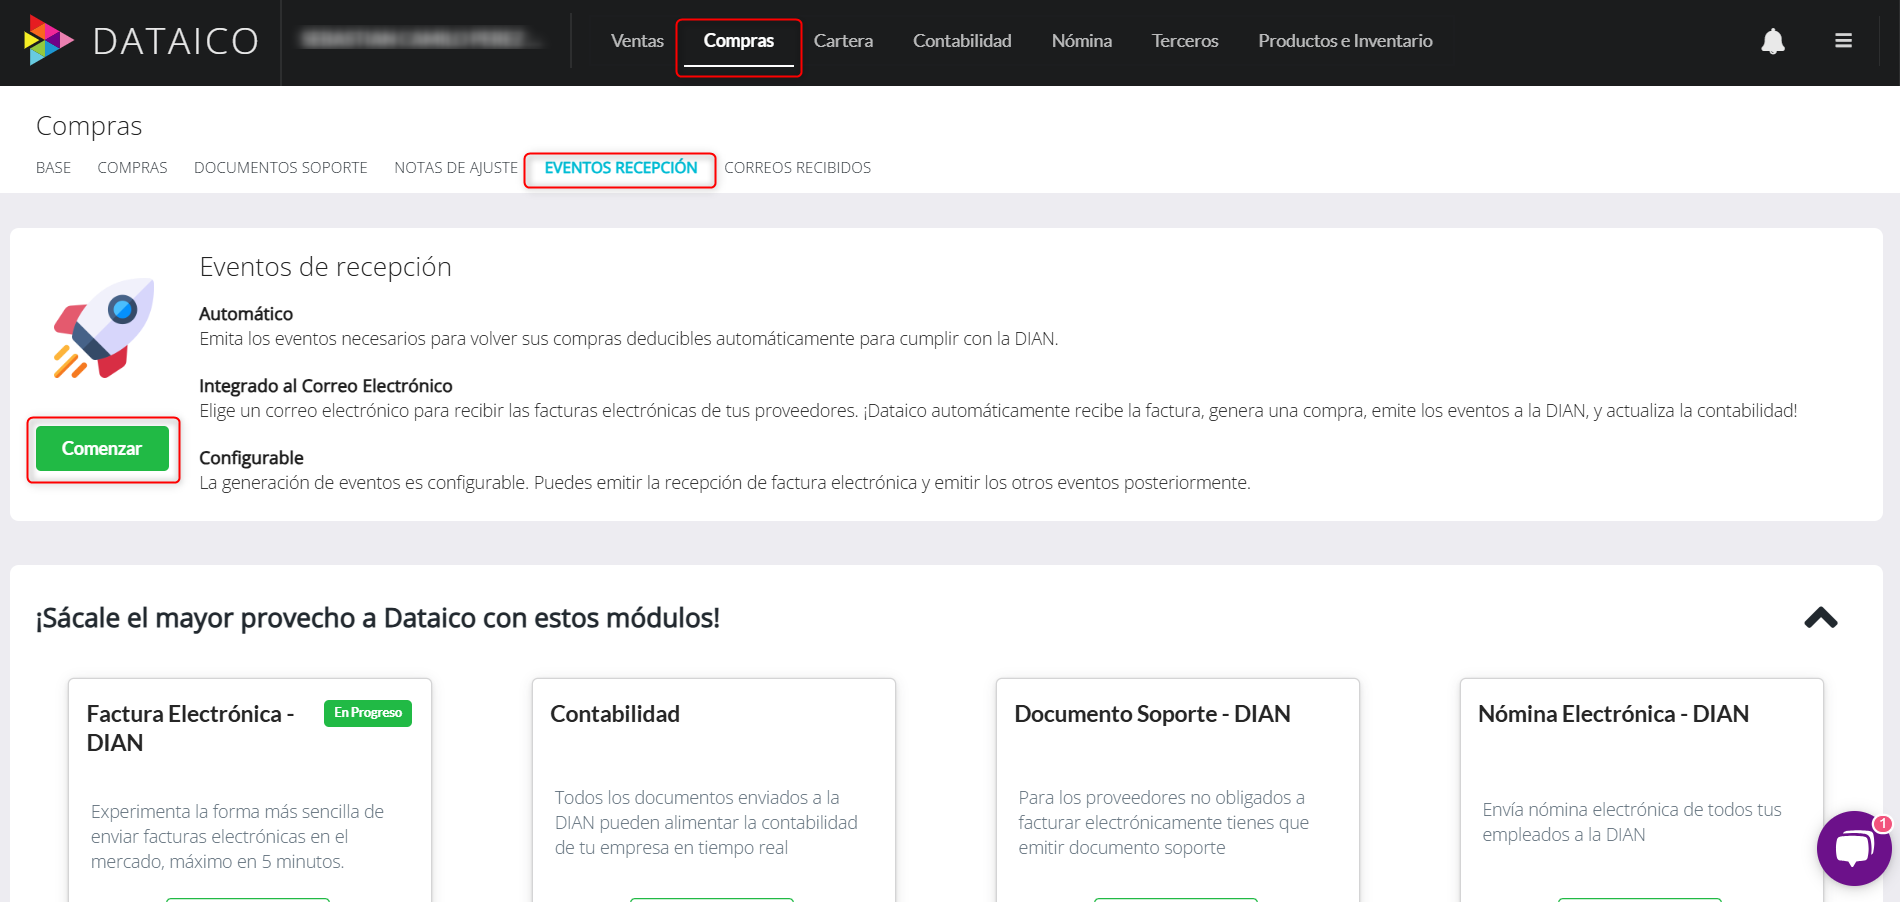View the NOTAS DE AJUSTE tab
Image resolution: width=1900 pixels, height=902 pixels.
tap(455, 168)
